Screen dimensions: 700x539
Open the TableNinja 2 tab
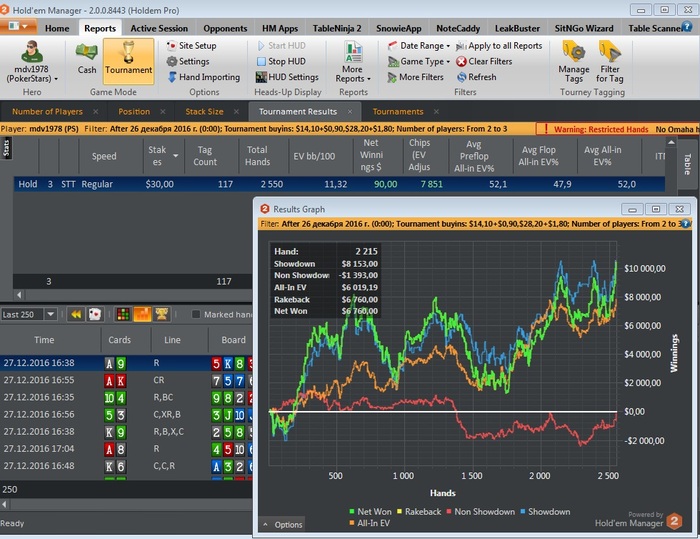point(337,28)
